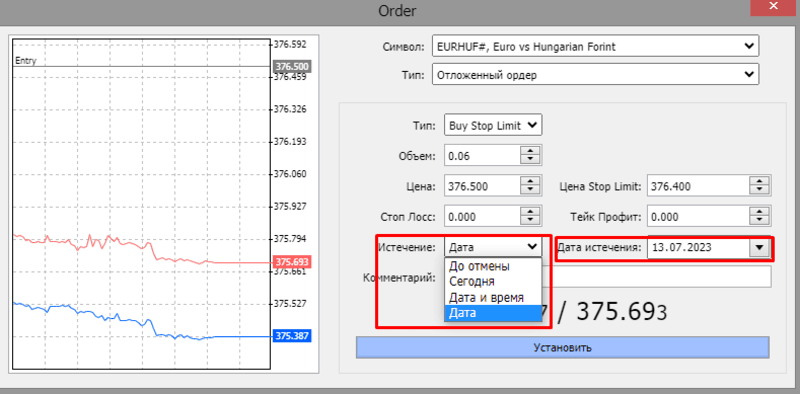Click the Стоп Лосс field
The width and height of the screenshot is (800, 394).
pos(482,217)
